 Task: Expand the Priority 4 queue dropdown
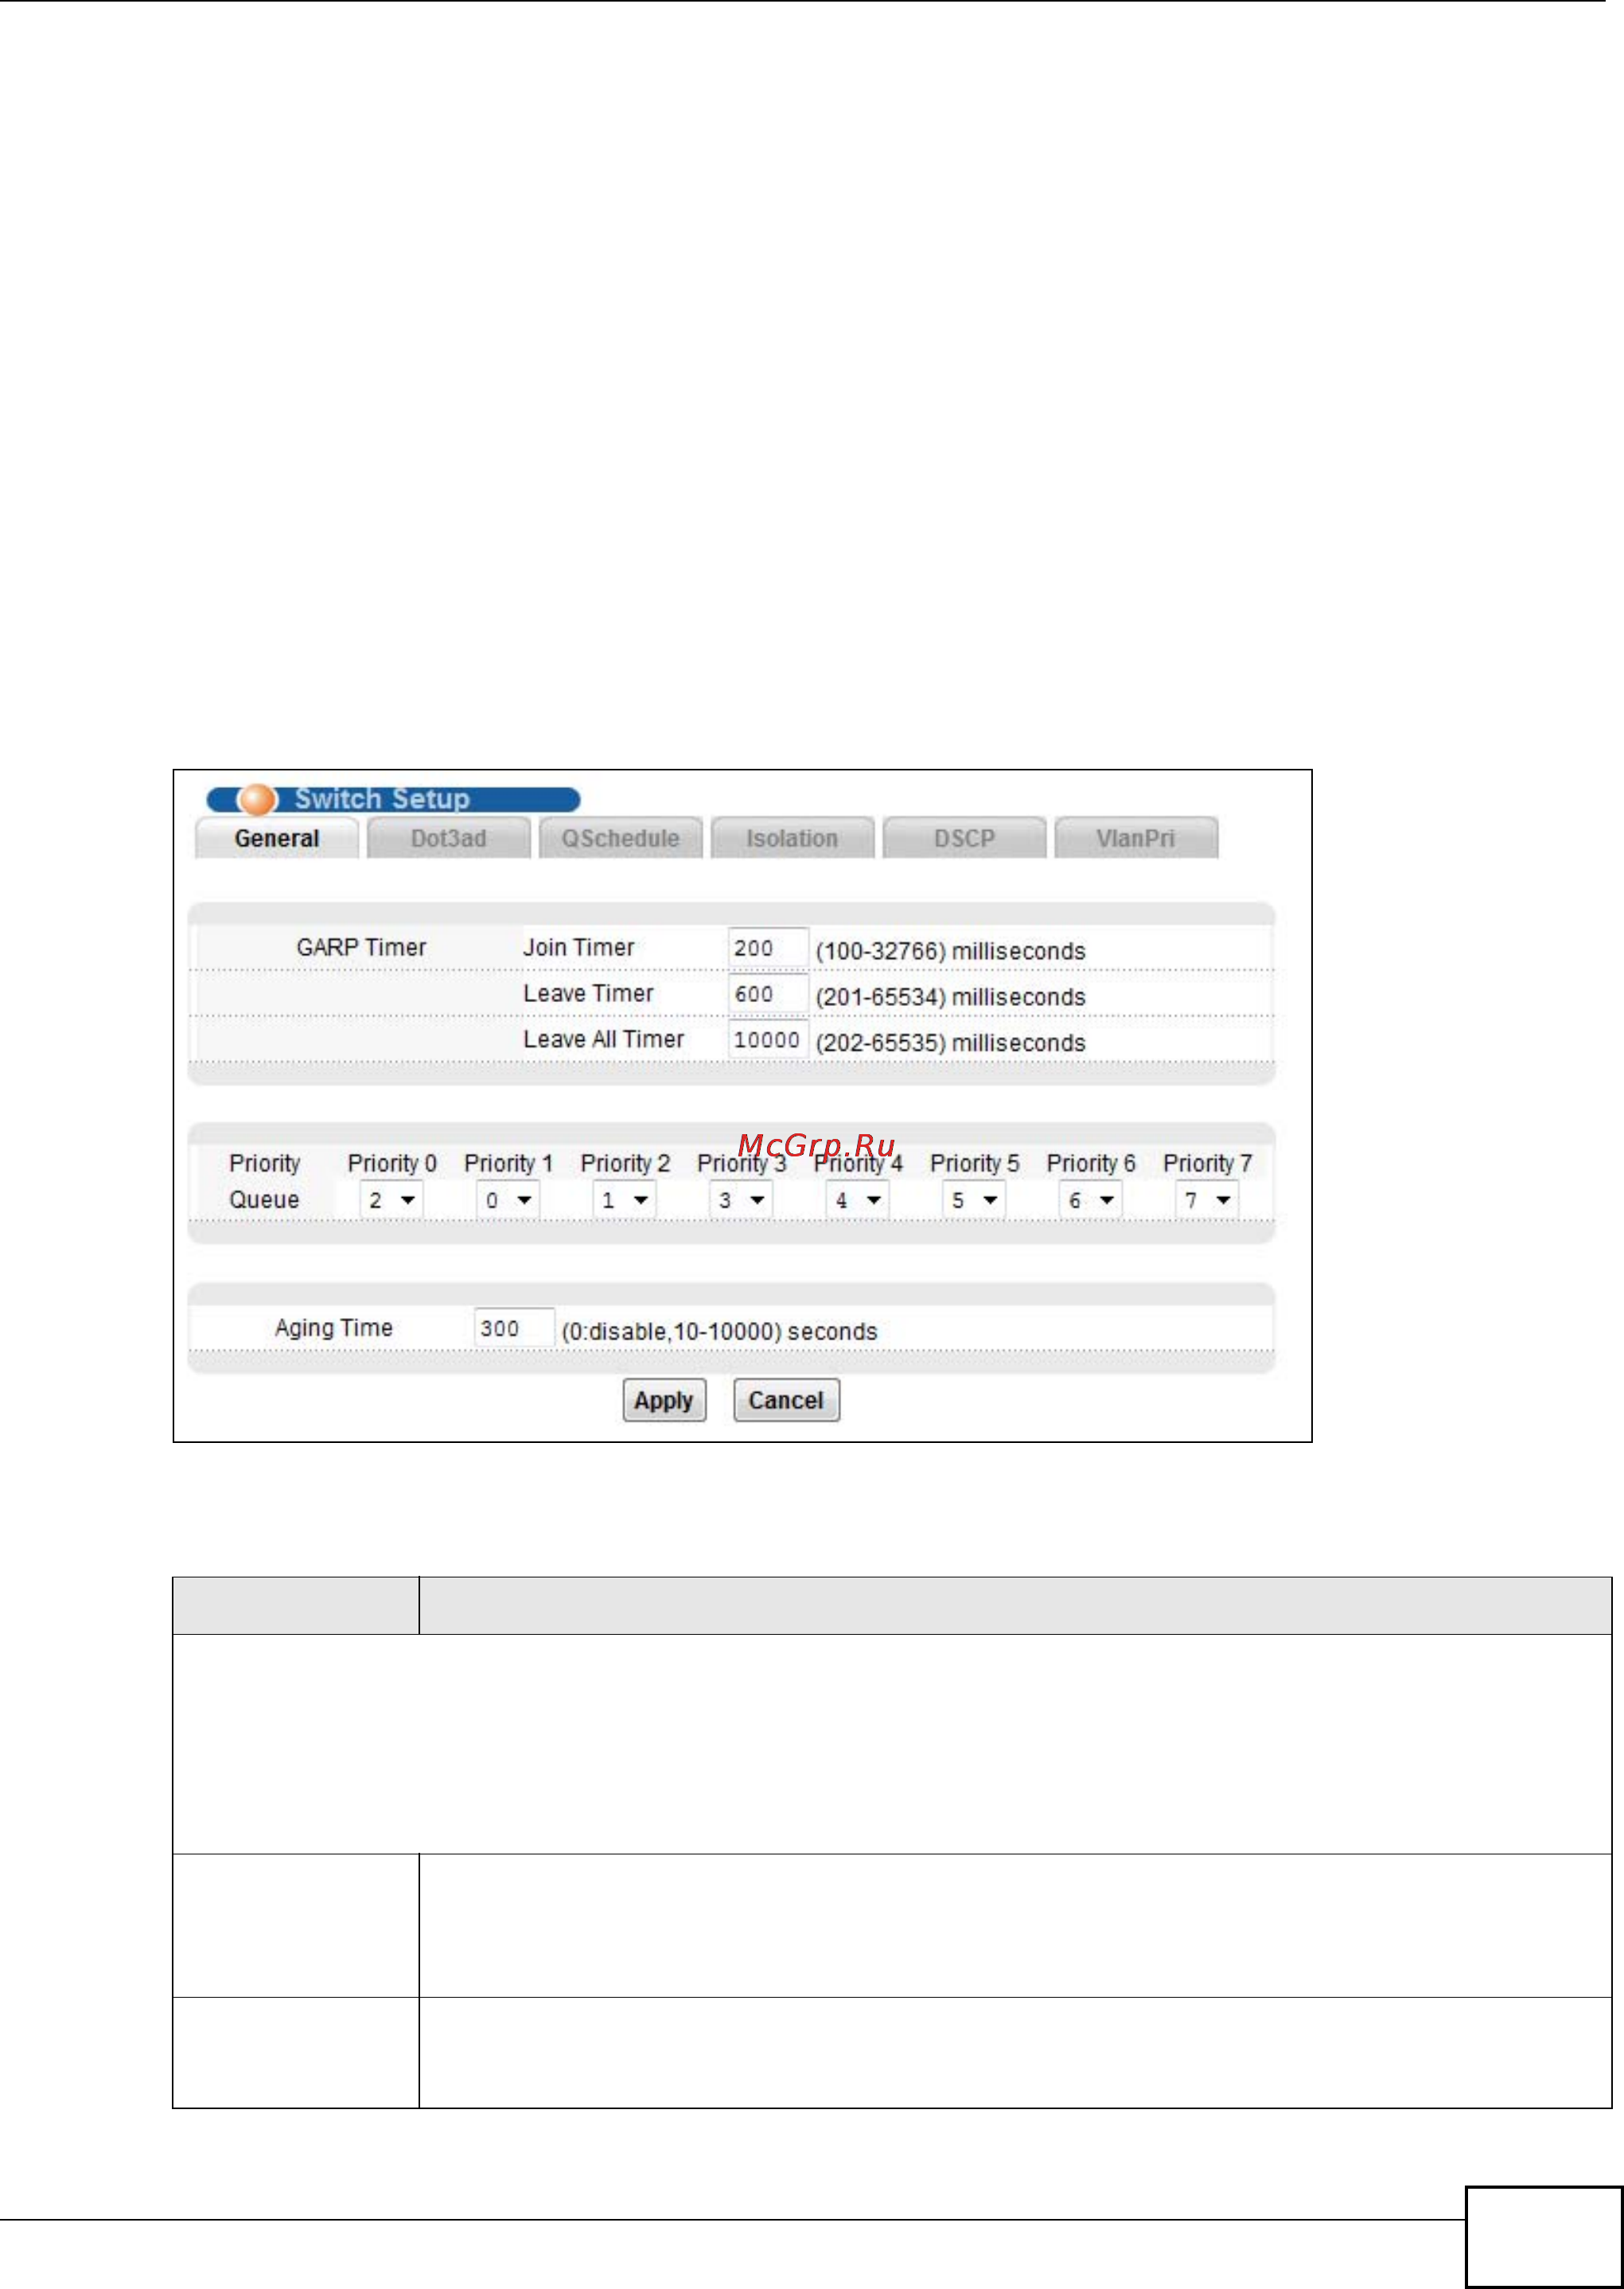[x=858, y=1200]
